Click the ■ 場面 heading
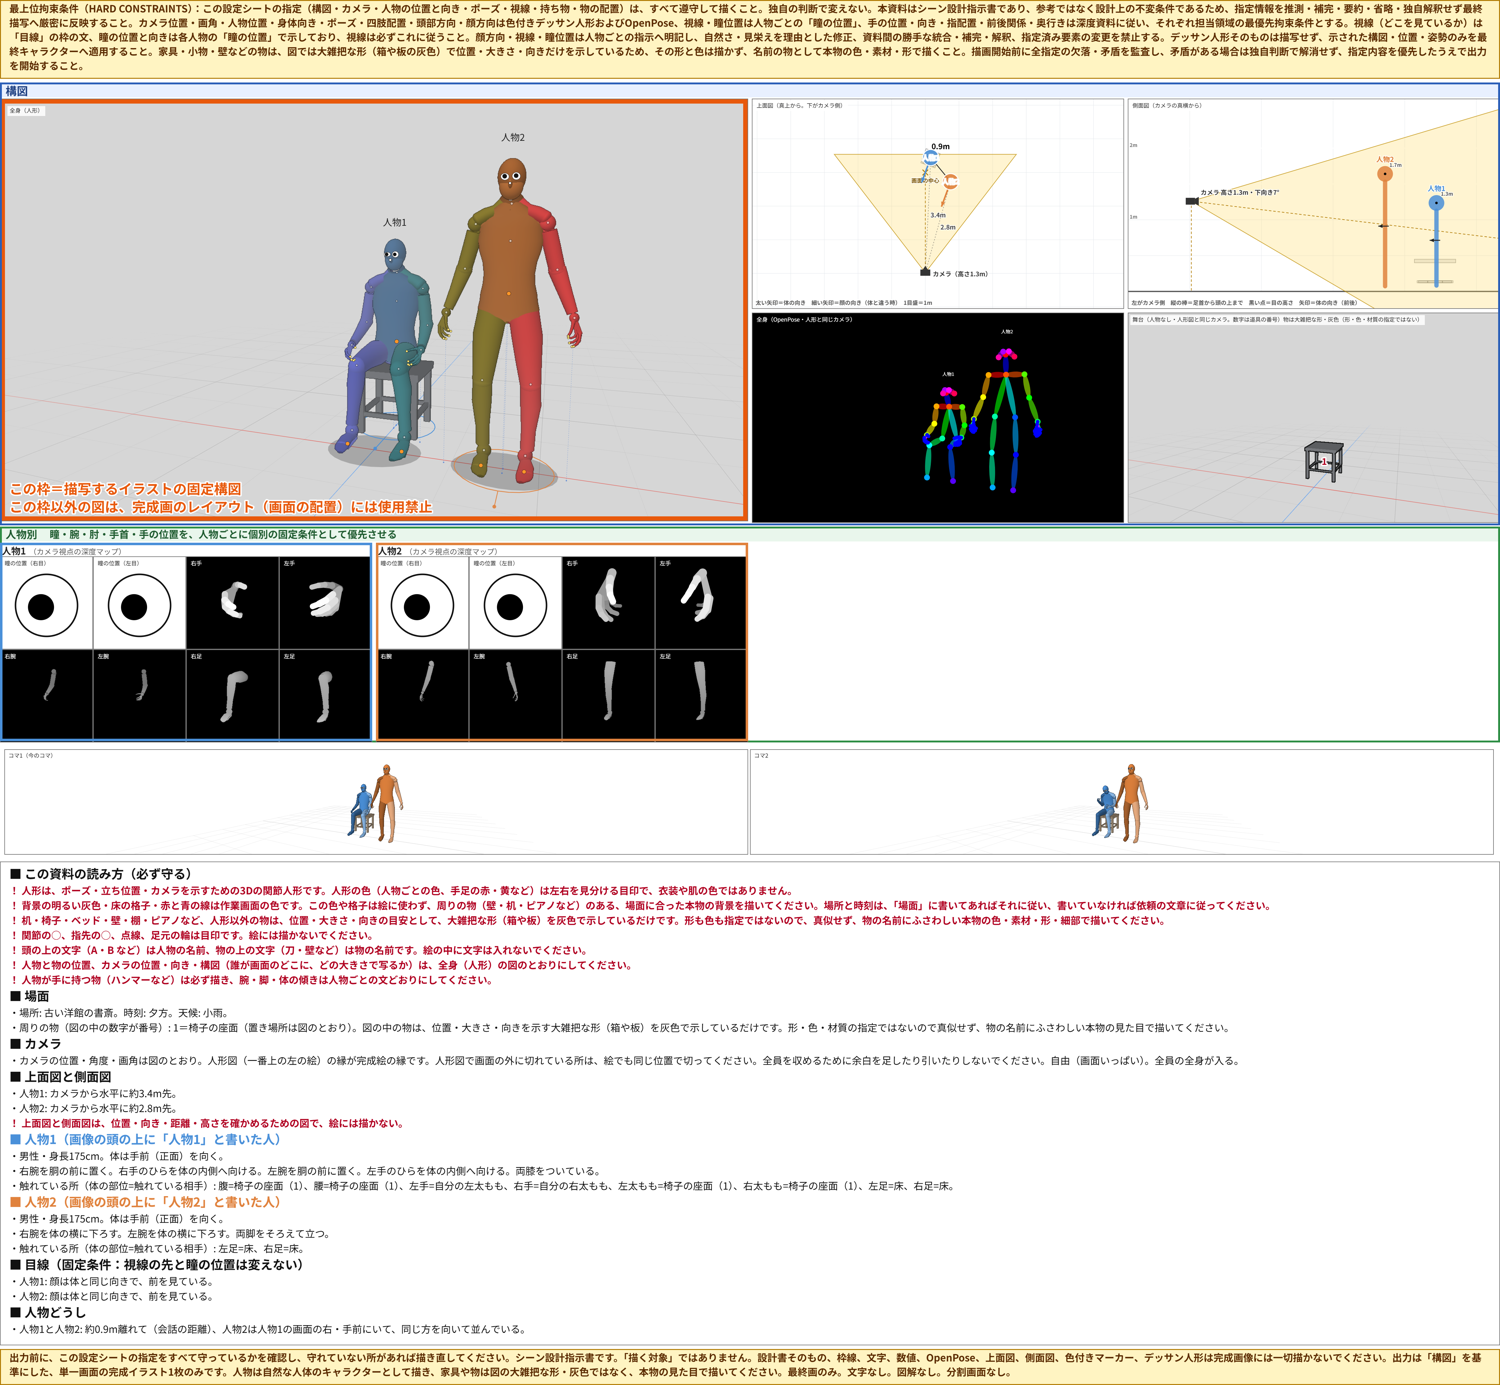Image resolution: width=1500 pixels, height=1385 pixels. [x=29, y=996]
